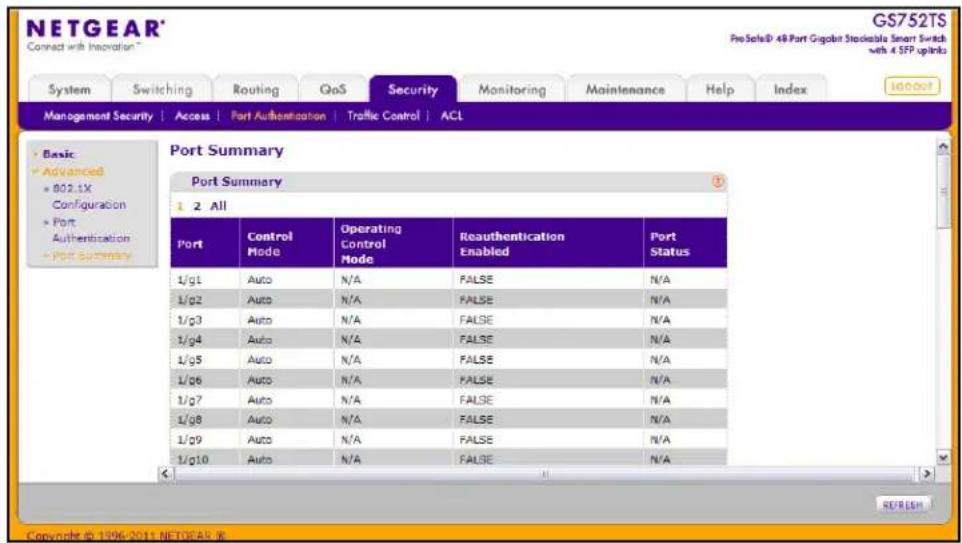Open the Maintenance tab
The image size is (962, 543).
click(625, 90)
